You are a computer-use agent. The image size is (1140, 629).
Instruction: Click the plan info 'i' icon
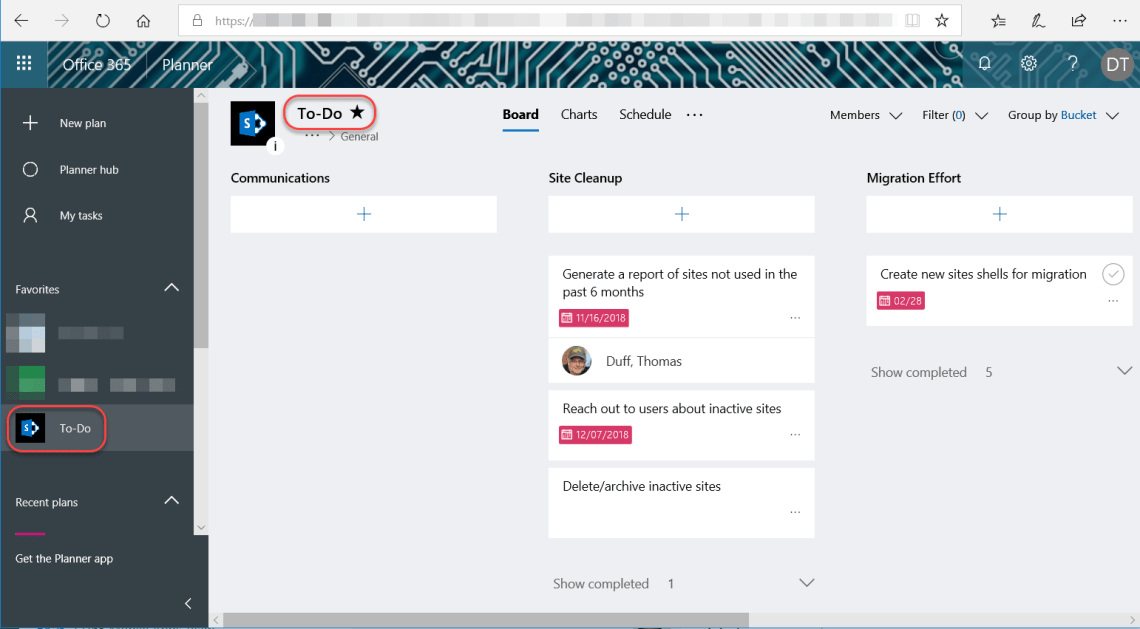[x=275, y=146]
